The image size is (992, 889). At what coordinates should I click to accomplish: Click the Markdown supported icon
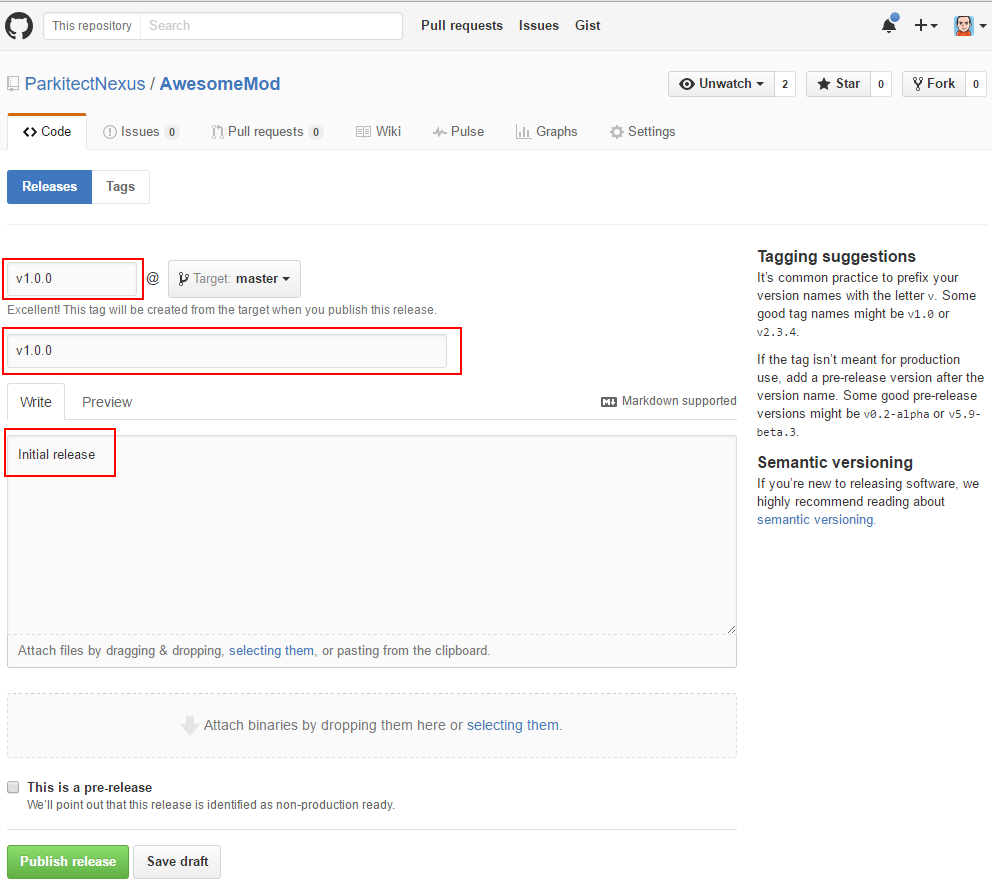609,402
